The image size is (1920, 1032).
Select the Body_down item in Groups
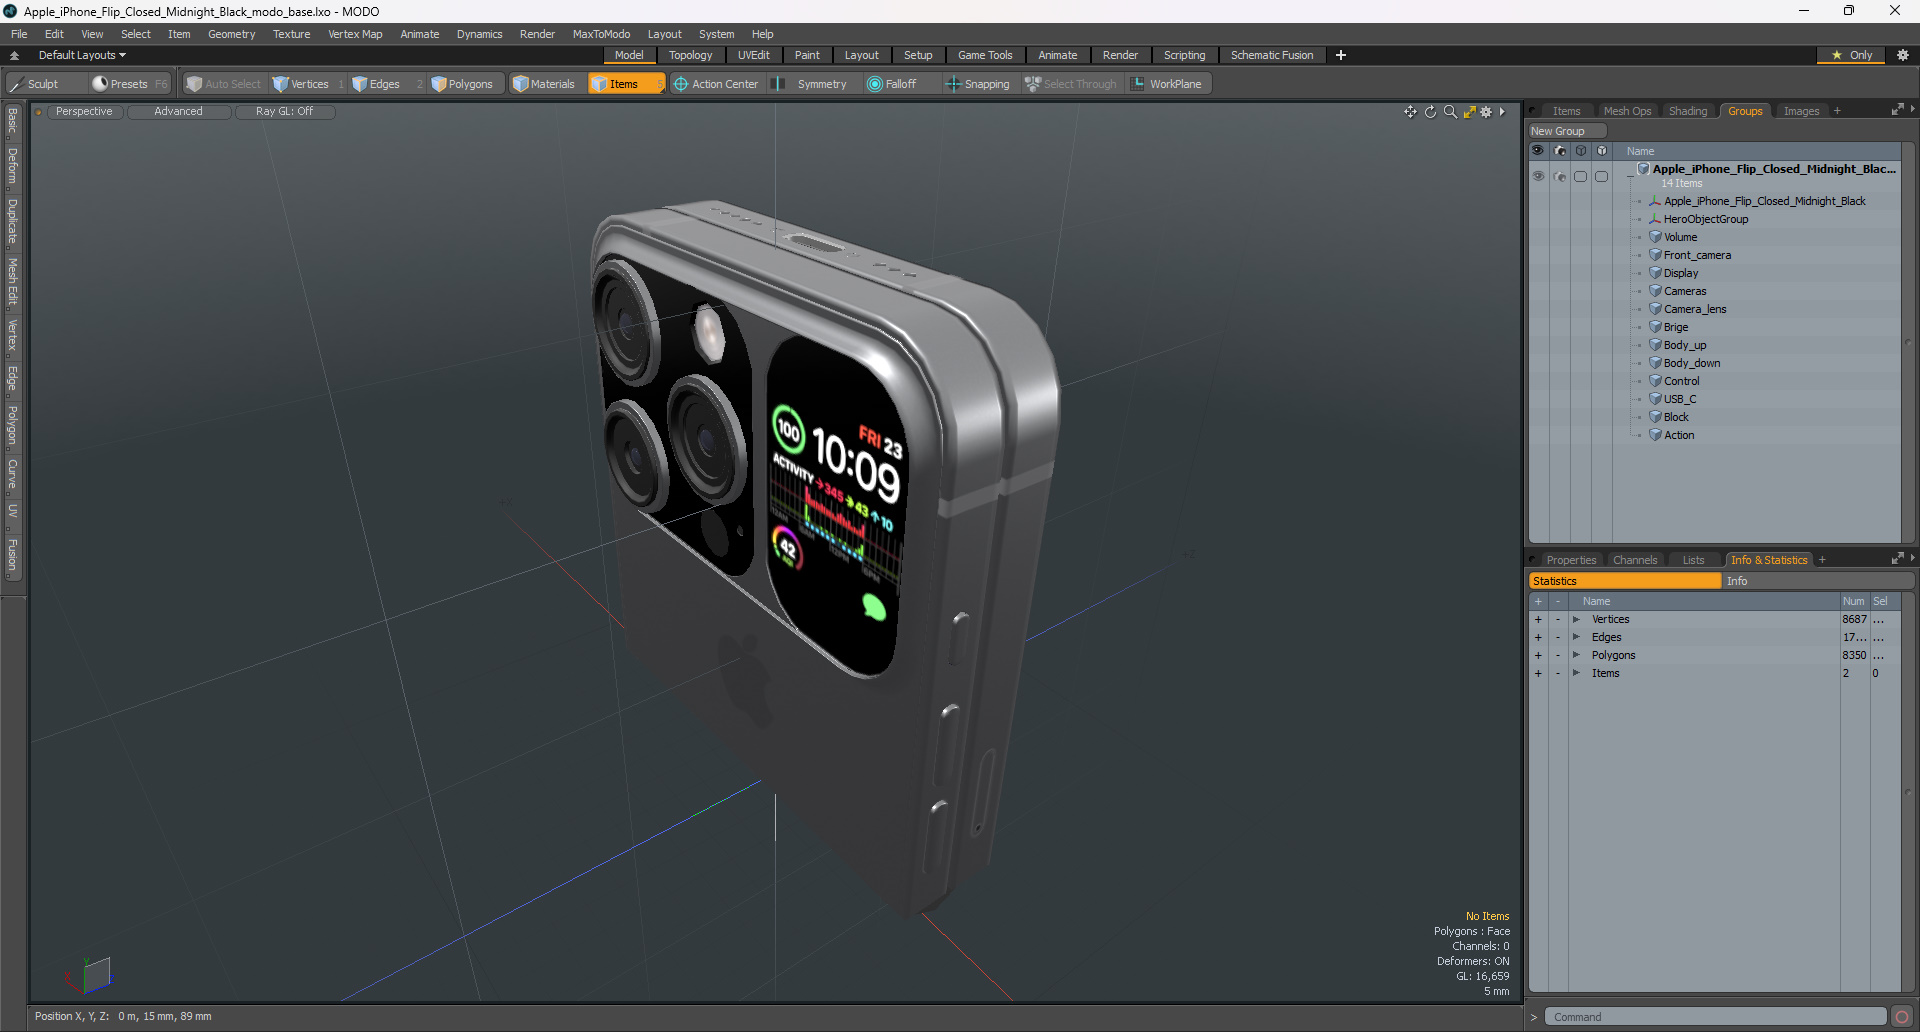tap(1691, 363)
